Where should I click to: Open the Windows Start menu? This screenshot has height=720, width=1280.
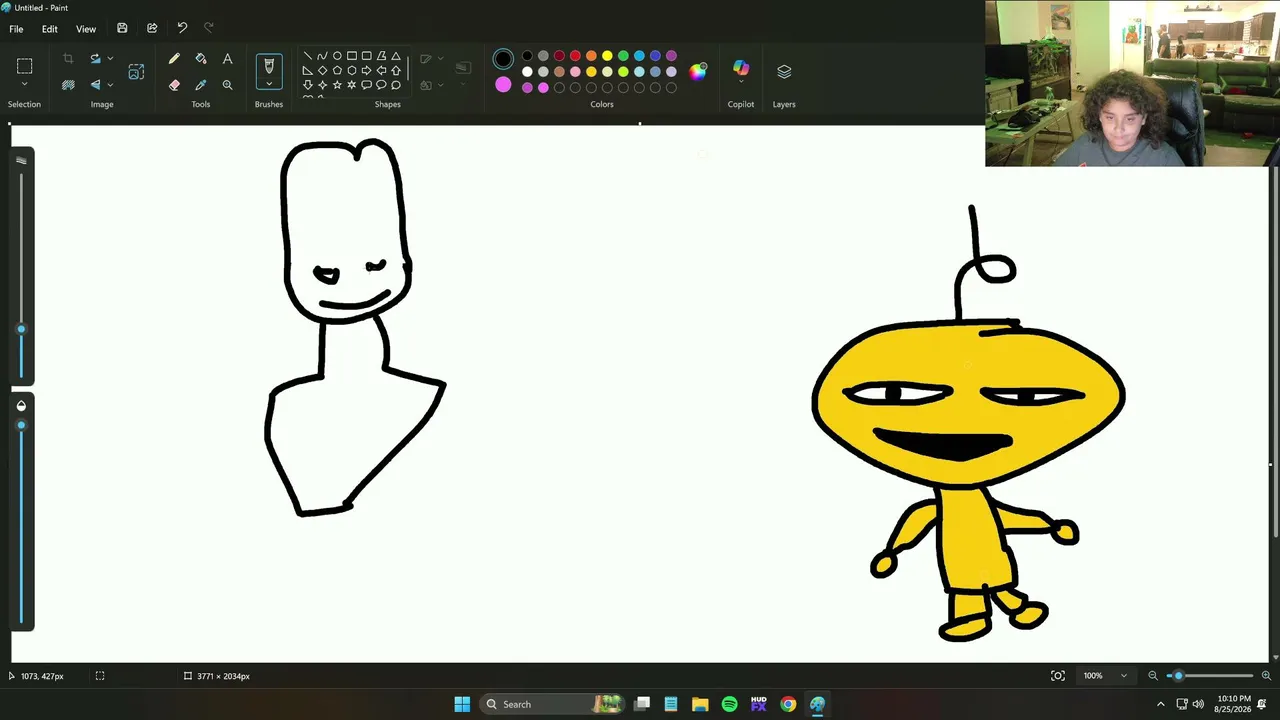click(x=462, y=704)
